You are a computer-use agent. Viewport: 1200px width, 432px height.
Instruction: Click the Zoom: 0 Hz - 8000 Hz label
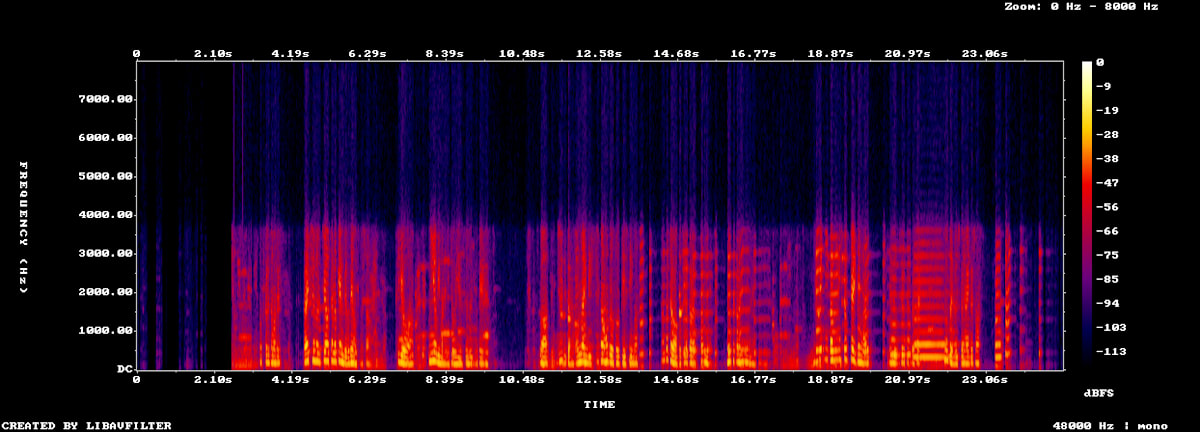[x=1081, y=6]
